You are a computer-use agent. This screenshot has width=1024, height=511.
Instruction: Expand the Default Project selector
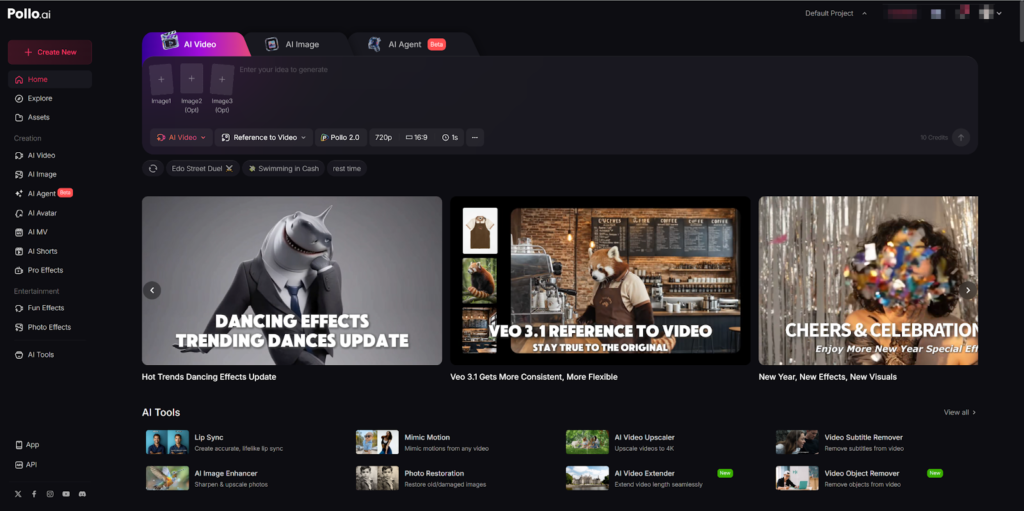tap(834, 14)
